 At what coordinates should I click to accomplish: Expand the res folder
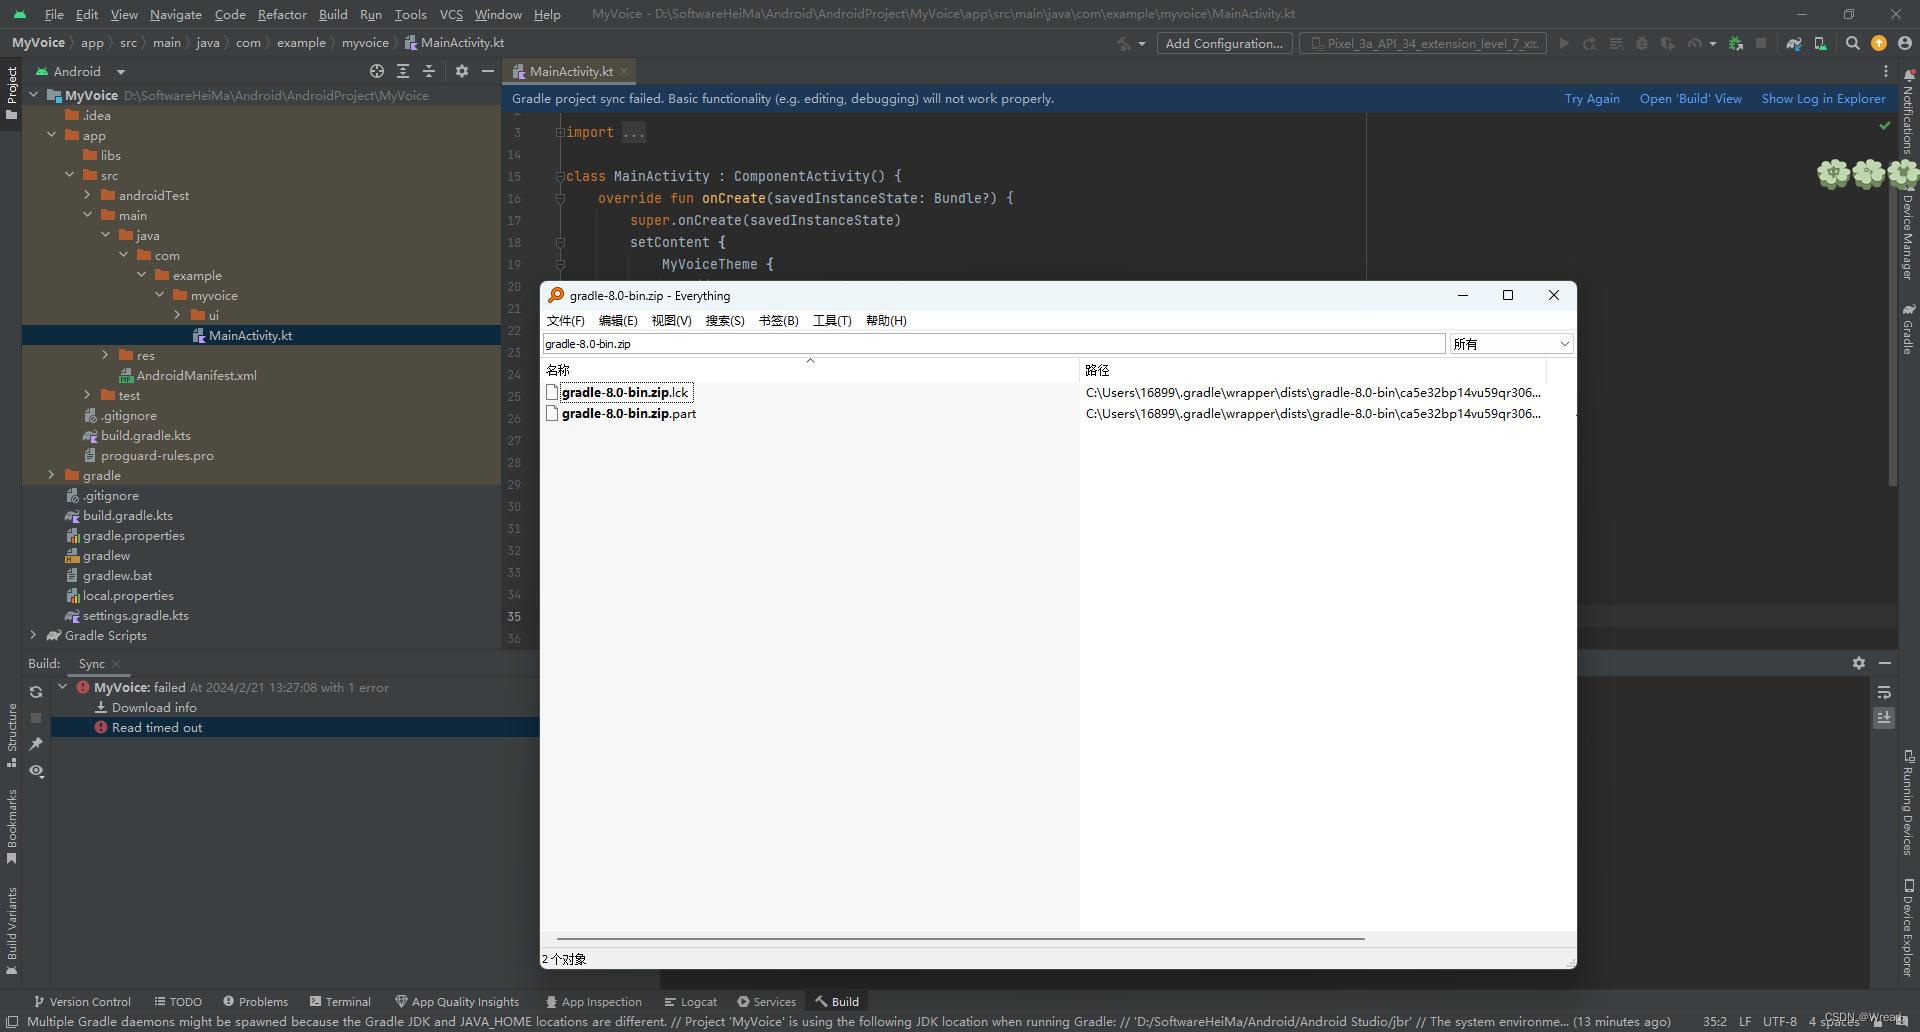pyautogui.click(x=105, y=355)
